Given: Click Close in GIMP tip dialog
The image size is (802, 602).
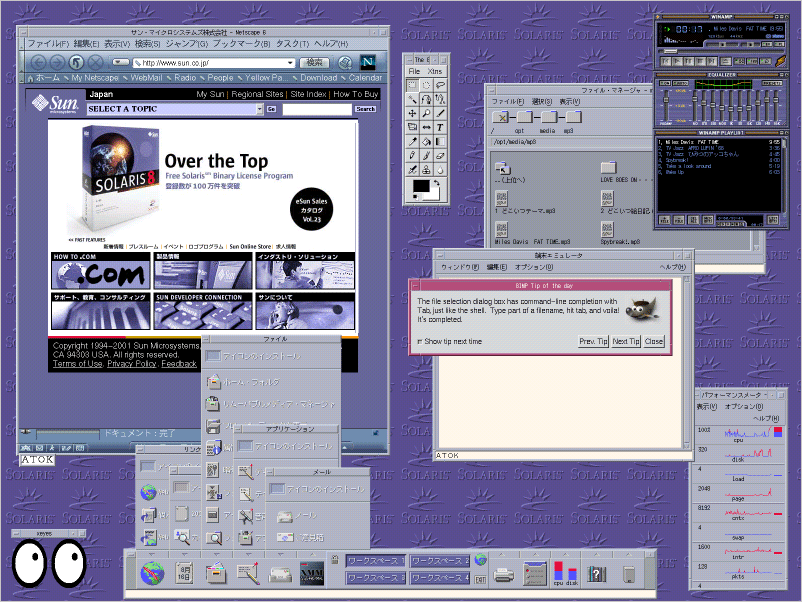Looking at the screenshot, I should (x=654, y=341).
